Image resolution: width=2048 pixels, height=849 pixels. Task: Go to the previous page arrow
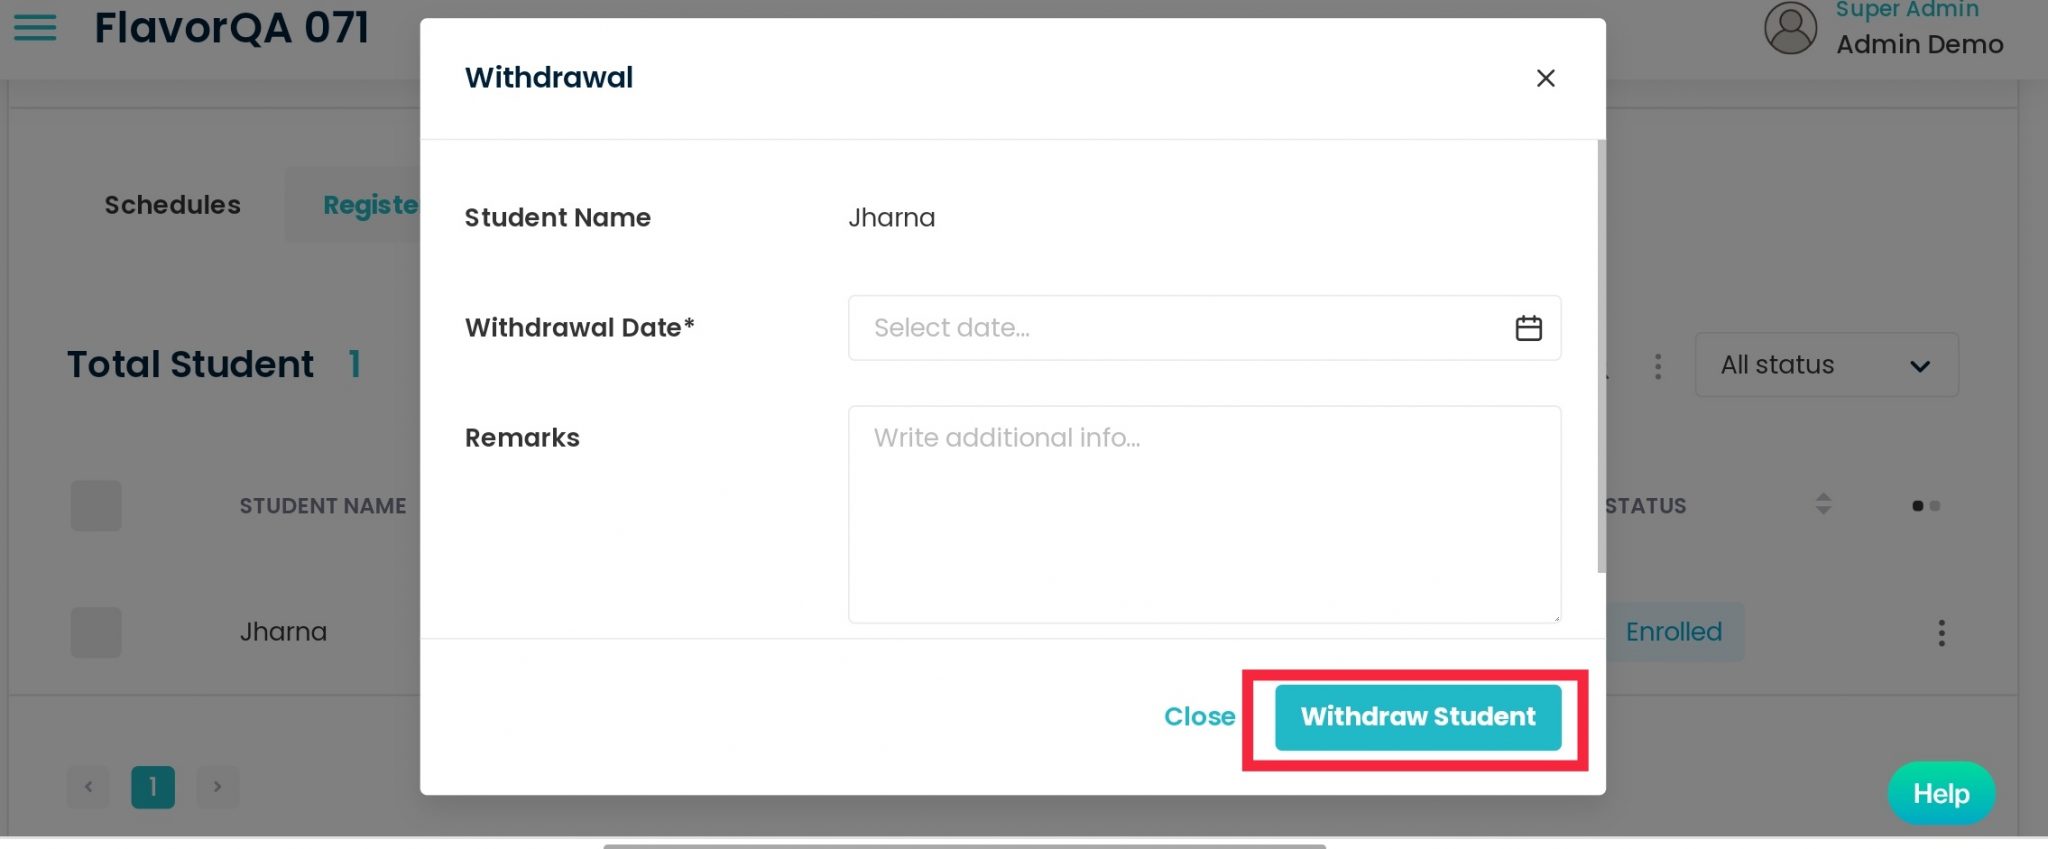pos(89,787)
